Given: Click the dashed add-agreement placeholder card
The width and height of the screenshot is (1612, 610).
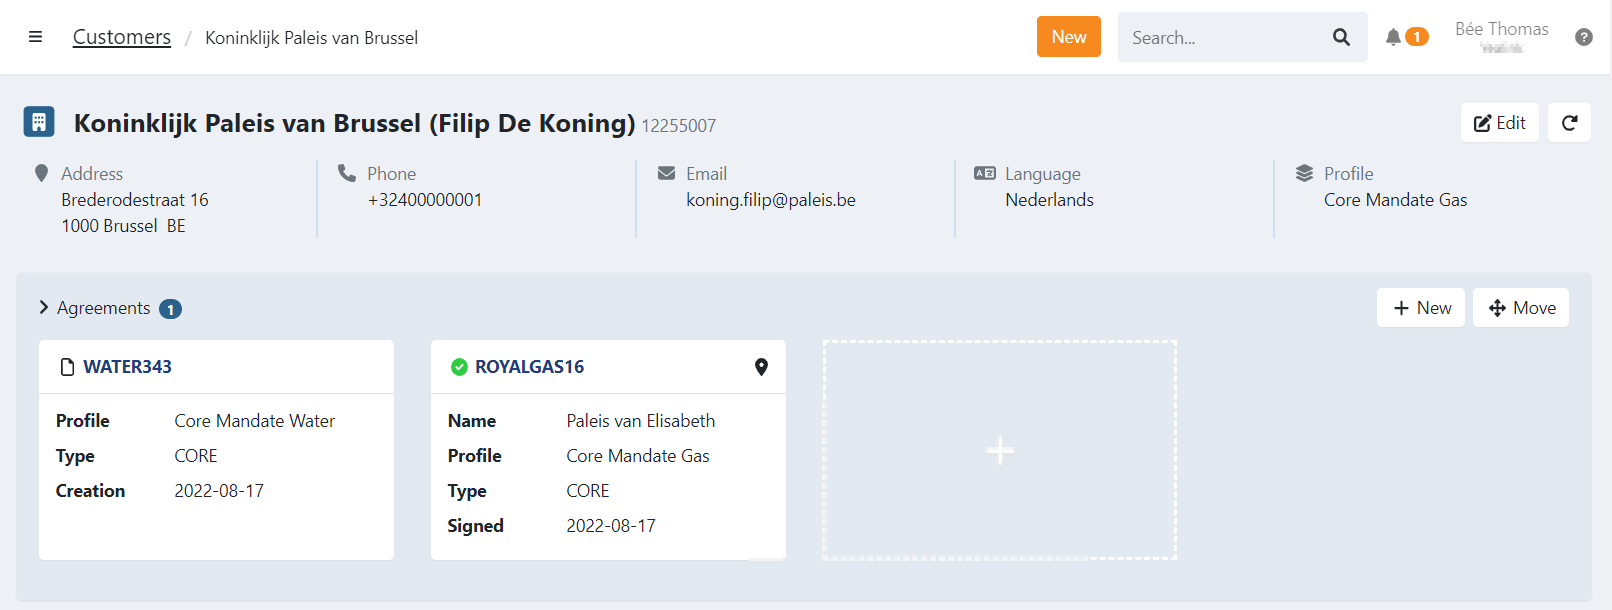Looking at the screenshot, I should coord(999,450).
